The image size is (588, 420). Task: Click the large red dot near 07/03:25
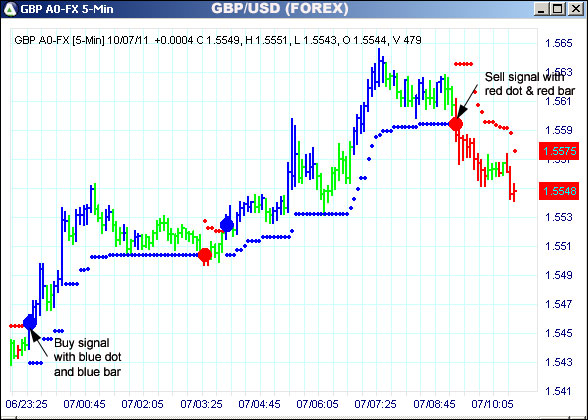coord(205,255)
